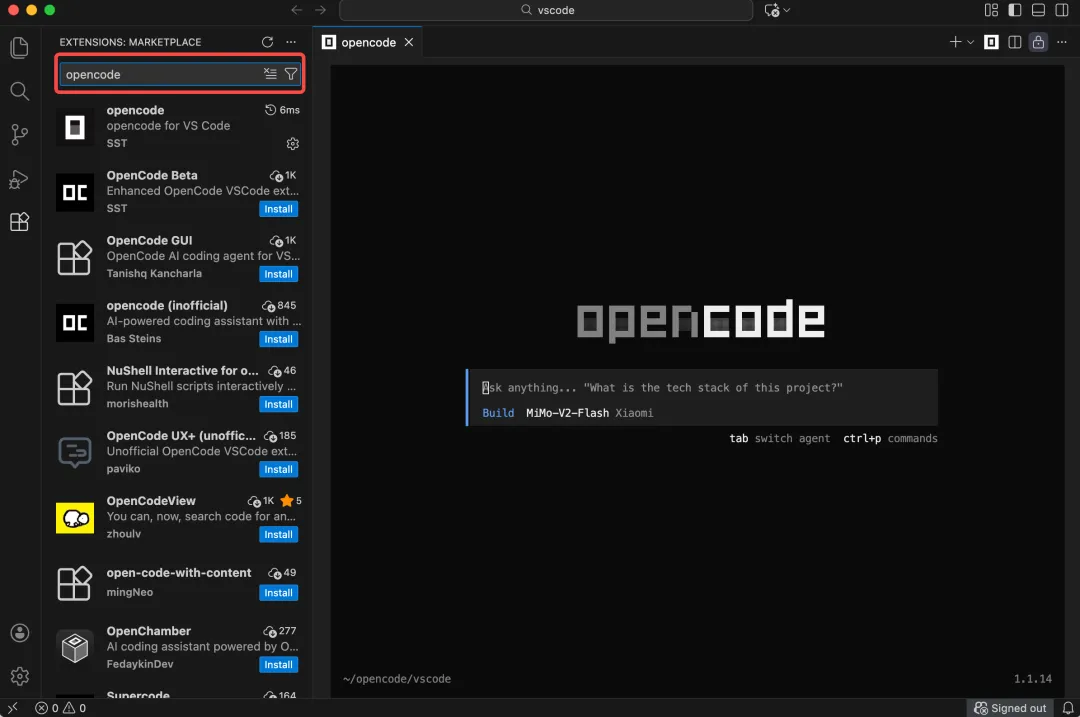Image resolution: width=1080 pixels, height=717 pixels.
Task: Open notifications bell in status bar
Action: point(1068,708)
